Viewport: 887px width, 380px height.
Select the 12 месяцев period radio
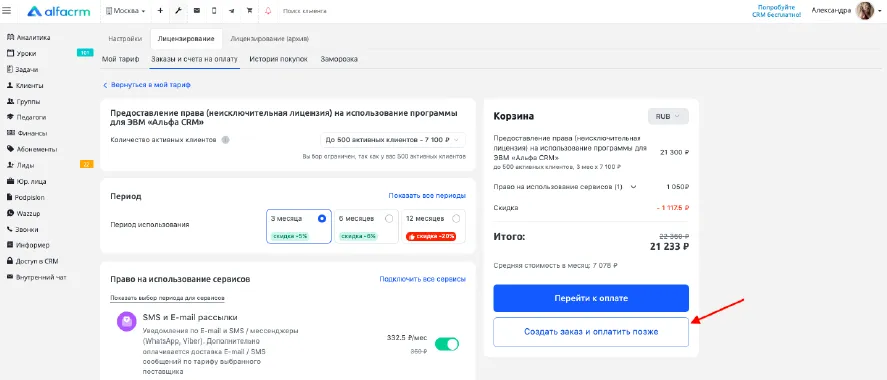click(456, 218)
